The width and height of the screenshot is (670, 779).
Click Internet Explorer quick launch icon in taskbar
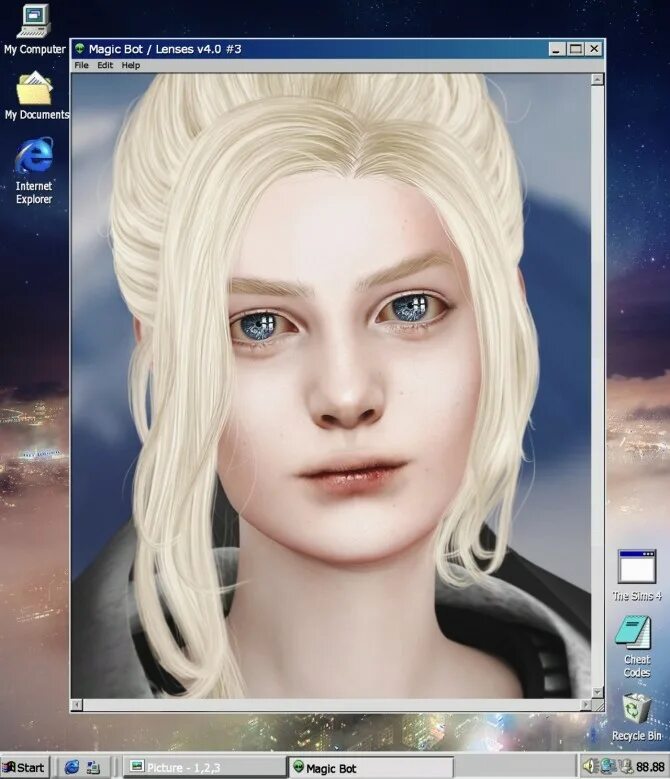[72, 767]
